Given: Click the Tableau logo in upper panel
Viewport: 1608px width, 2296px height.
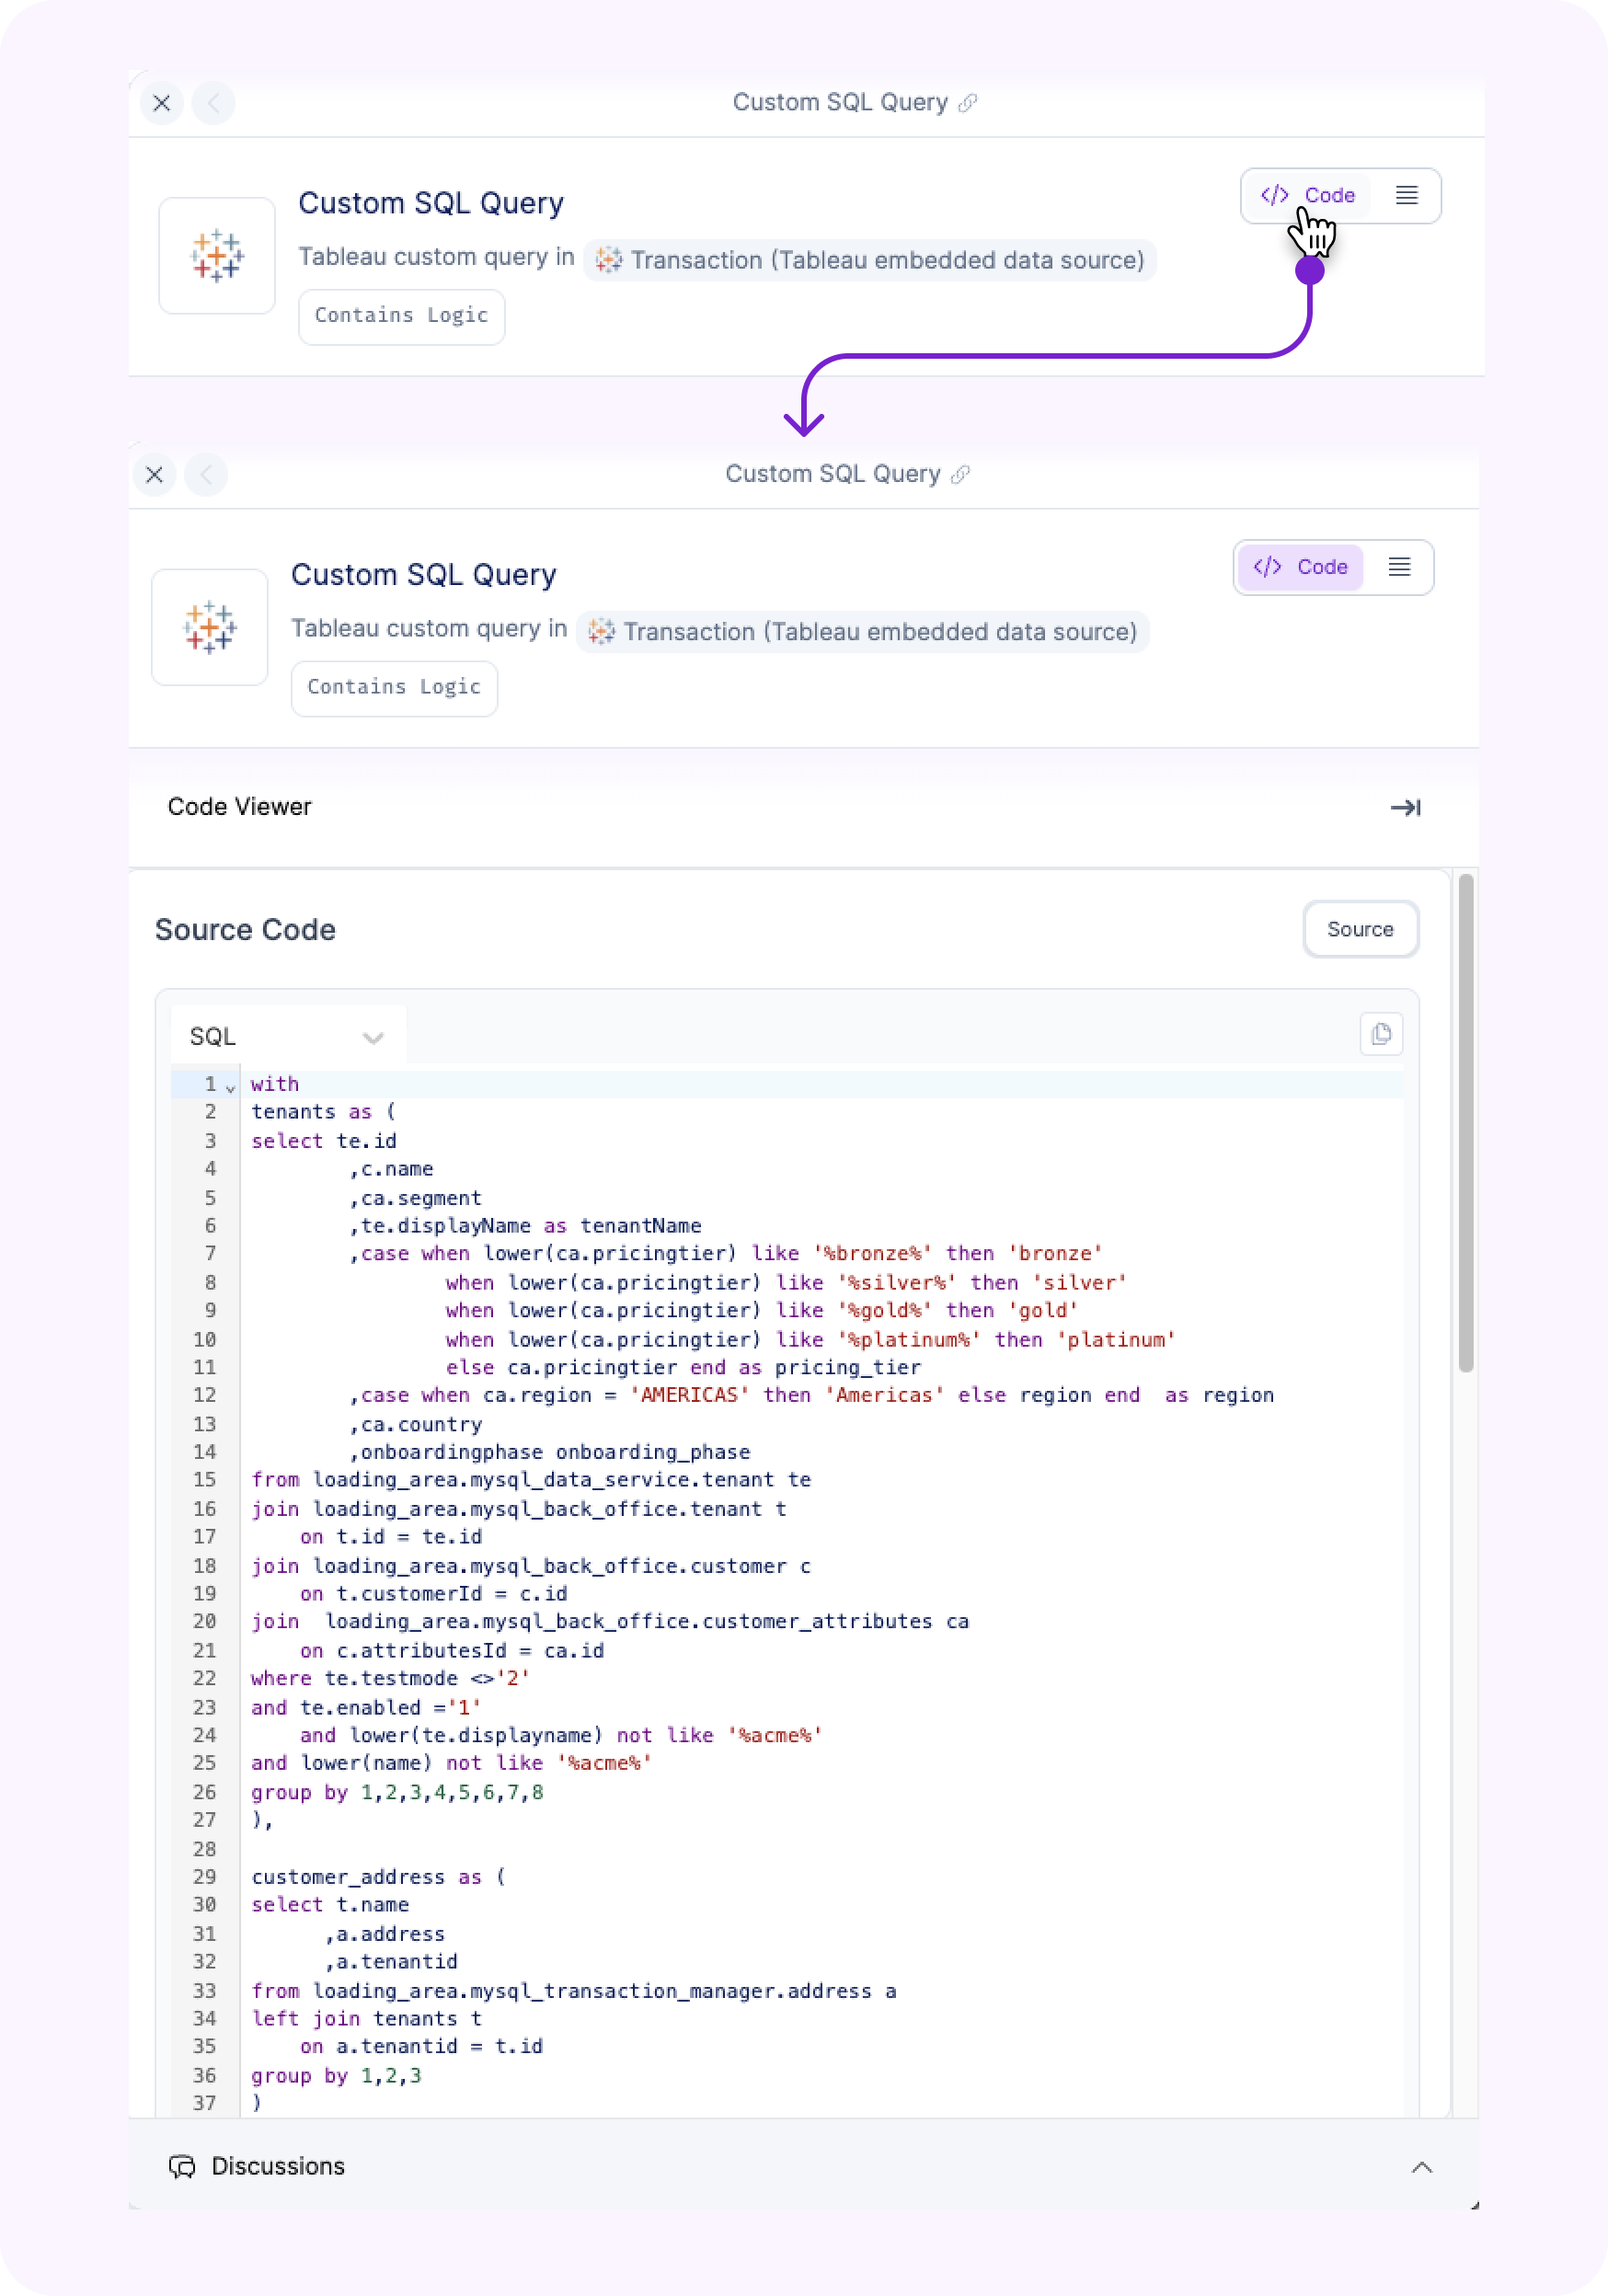Looking at the screenshot, I should (x=217, y=256).
